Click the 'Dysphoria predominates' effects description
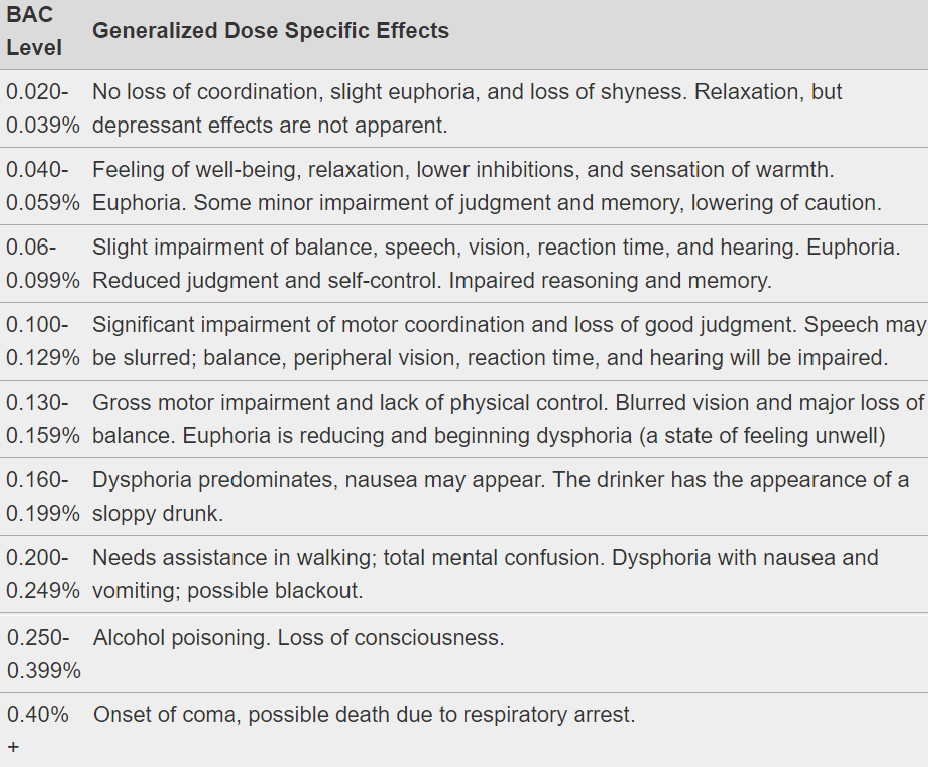The image size is (928, 767). 500,497
